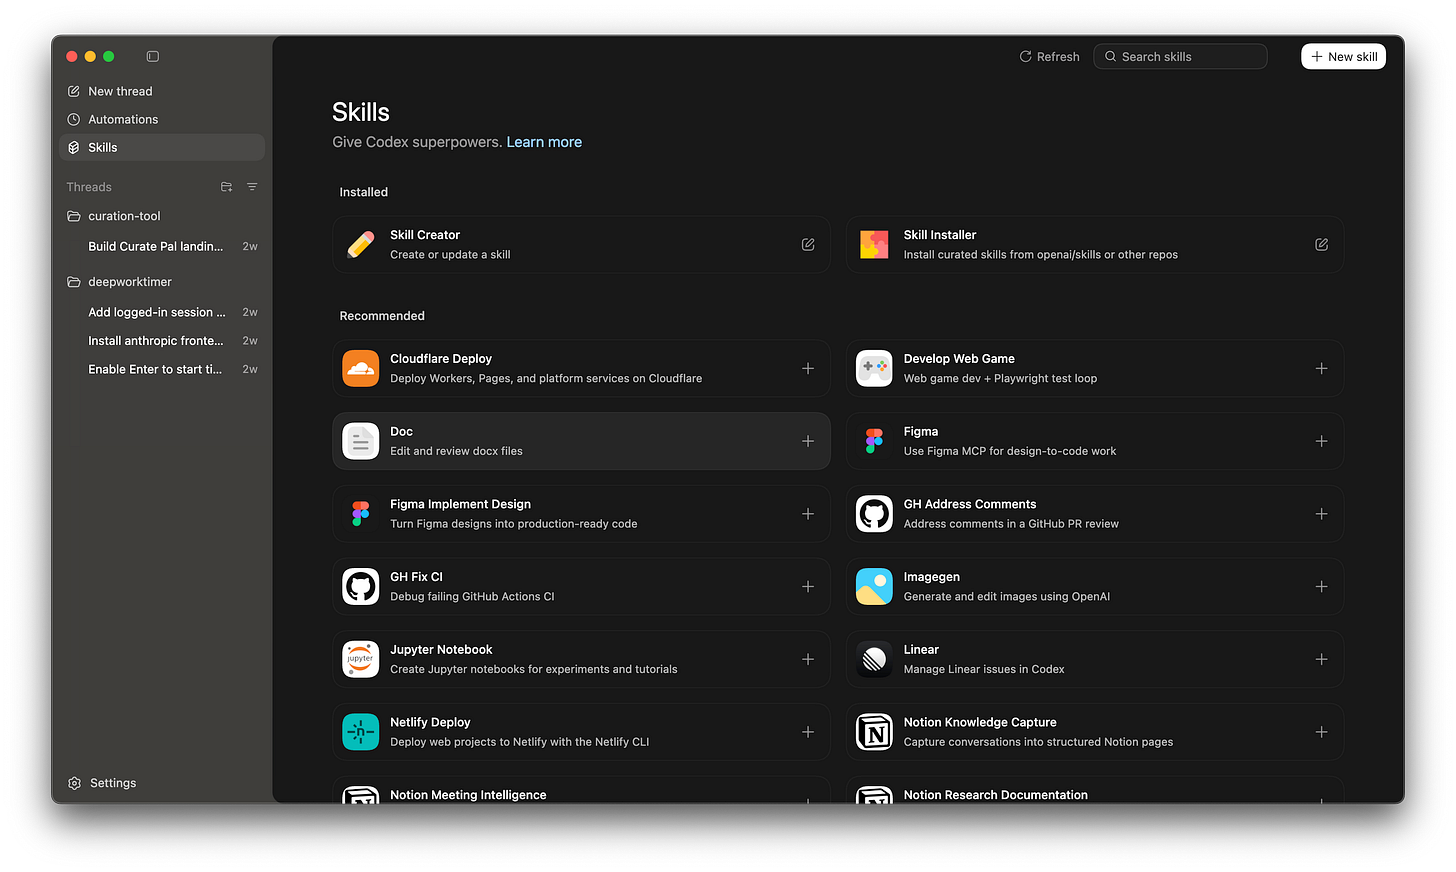Viewport: 1456px width, 872px height.
Task: Open the Notion Meeting Intelligence card
Action: click(x=581, y=790)
